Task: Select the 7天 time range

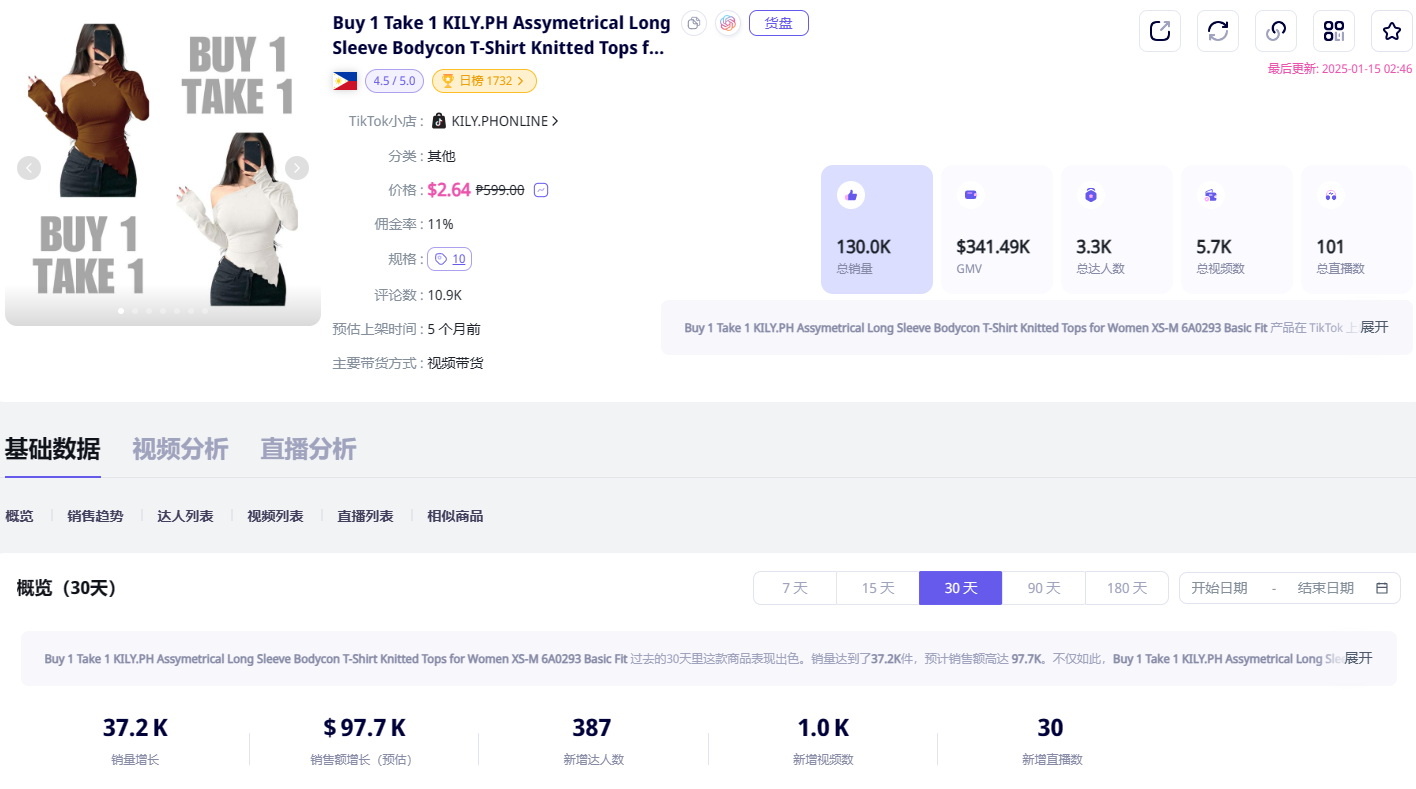Action: tap(795, 588)
